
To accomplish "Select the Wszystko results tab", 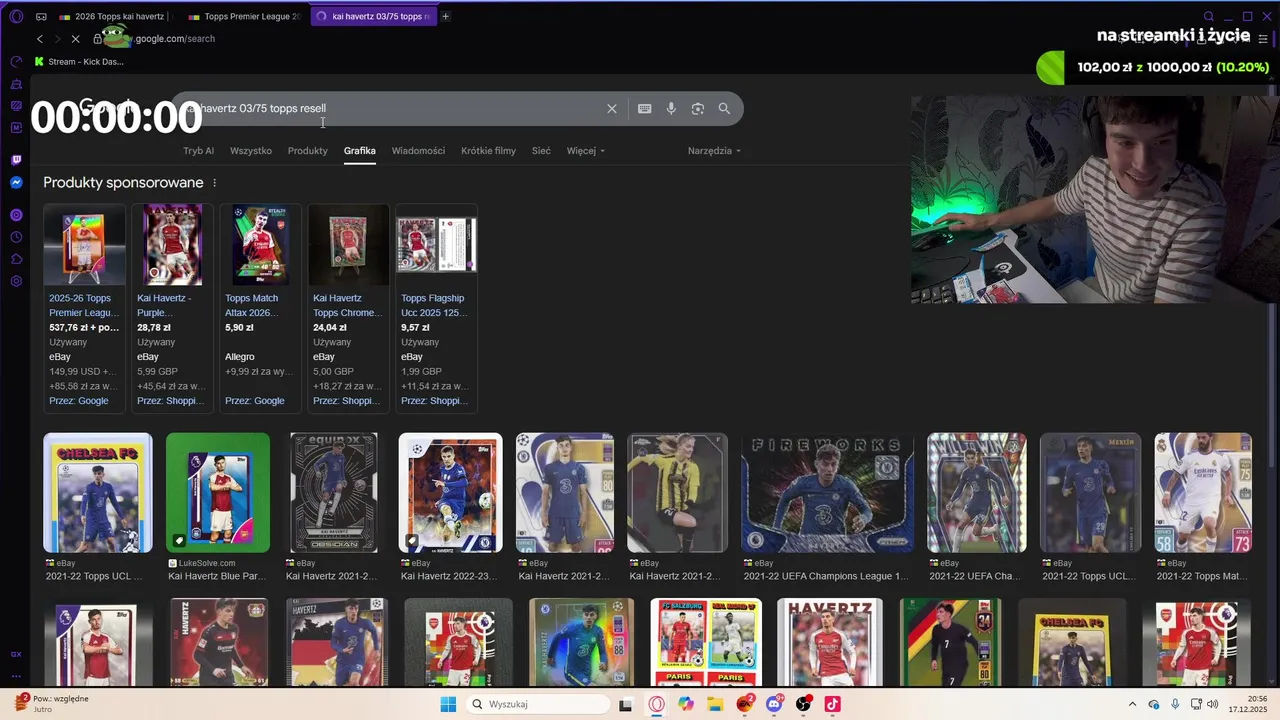I will tap(251, 151).
